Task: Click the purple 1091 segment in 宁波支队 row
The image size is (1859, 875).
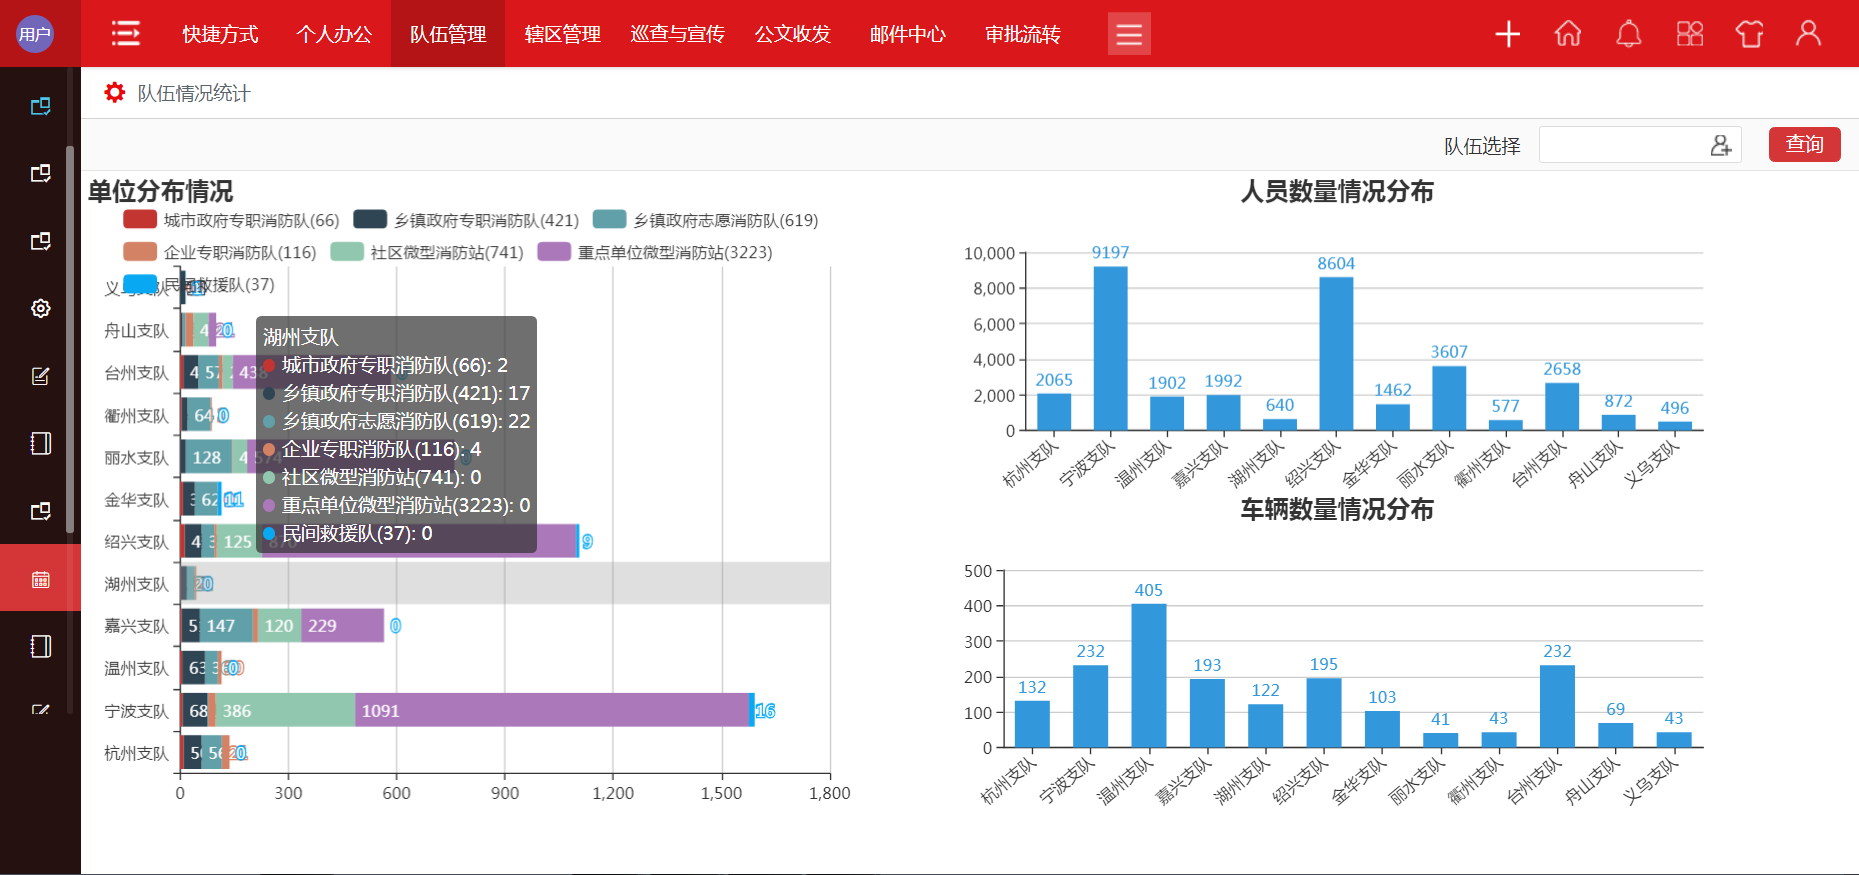Action: click(x=552, y=710)
